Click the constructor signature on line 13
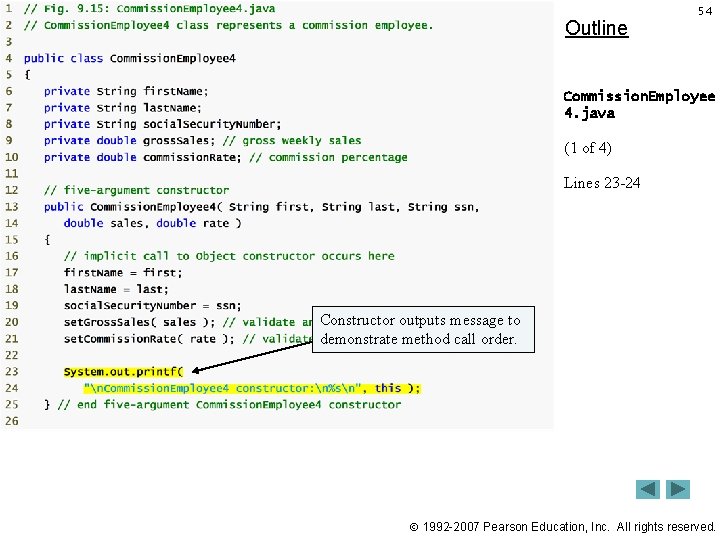Image resolution: width=720 pixels, height=540 pixels. pos(262,207)
